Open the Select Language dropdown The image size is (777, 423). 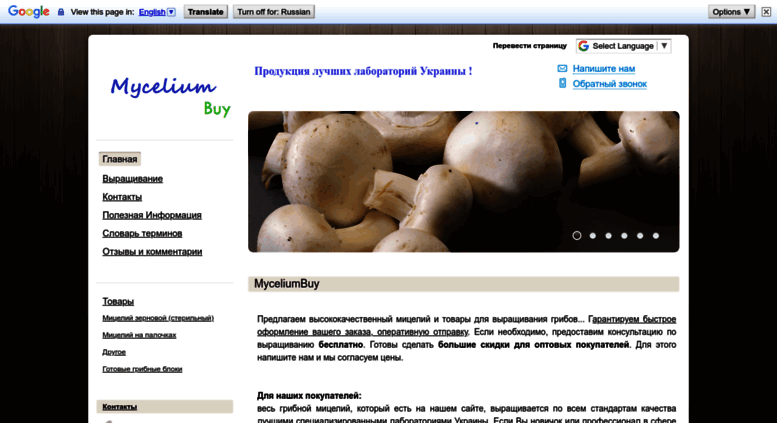coord(623,46)
